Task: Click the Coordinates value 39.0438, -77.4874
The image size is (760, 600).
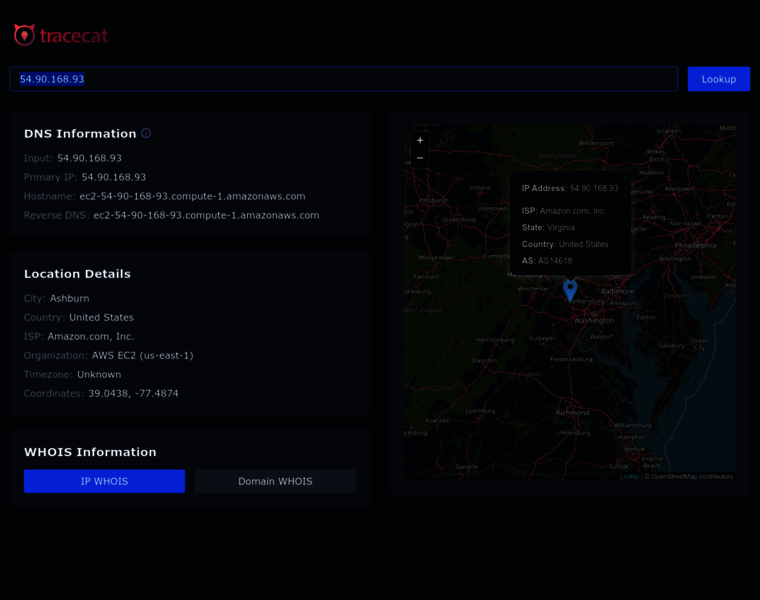Action: click(133, 393)
